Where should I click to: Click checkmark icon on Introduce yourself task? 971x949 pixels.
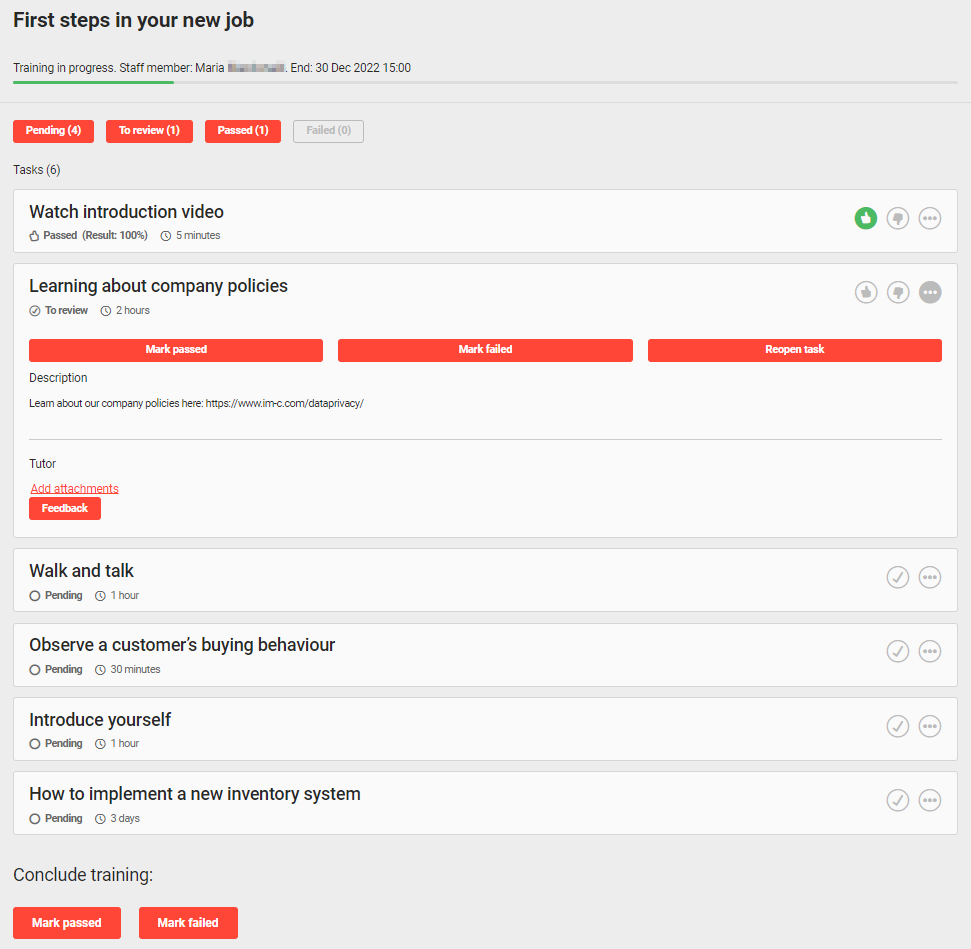click(x=898, y=726)
